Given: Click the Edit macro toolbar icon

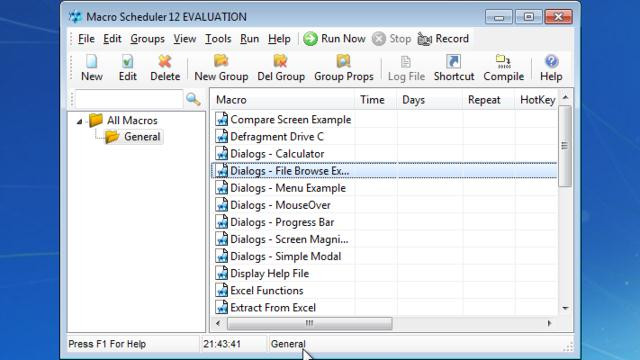Looking at the screenshot, I should click(x=127, y=68).
